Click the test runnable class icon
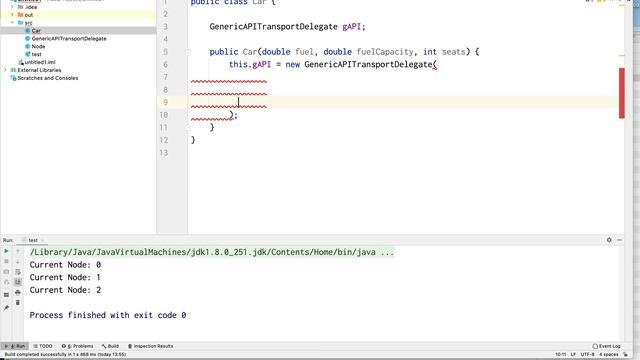Screen dimensions: 640x360 28,54
